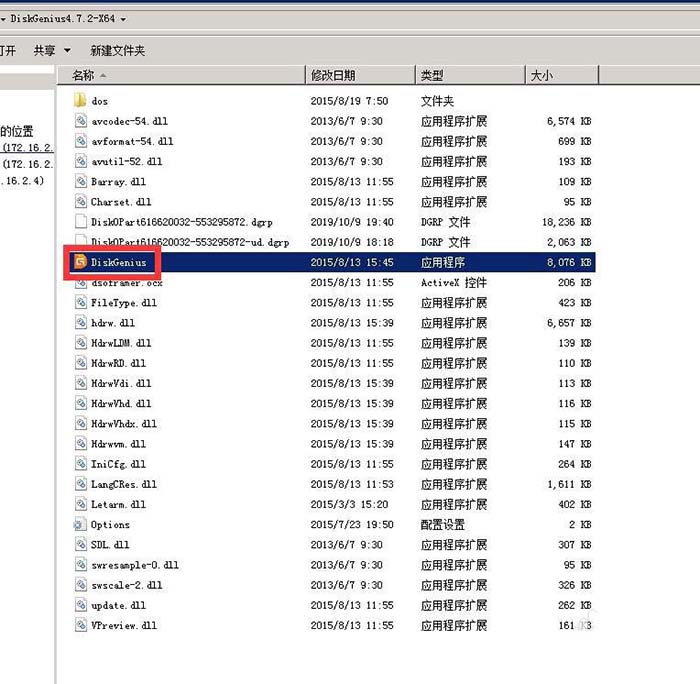700x684 pixels.
Task: Expand the DiskGenius4.7.2-X64 address path dropdown
Action: tap(123, 19)
